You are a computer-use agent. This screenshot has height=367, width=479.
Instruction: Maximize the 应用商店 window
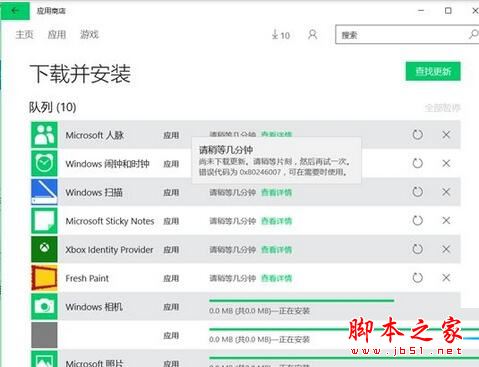(x=448, y=11)
